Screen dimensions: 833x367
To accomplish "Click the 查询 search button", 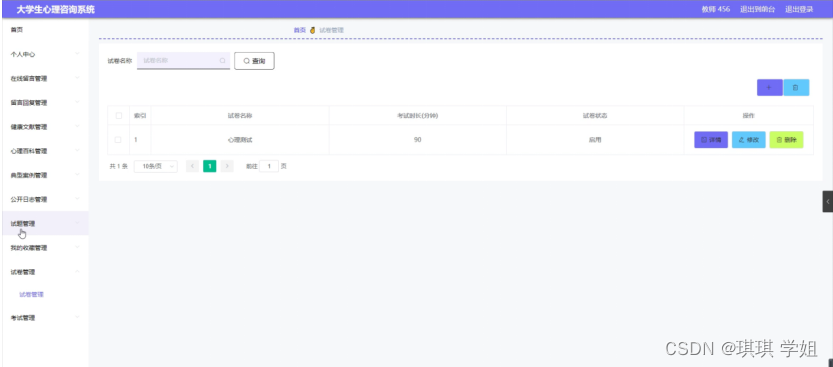I will (x=254, y=61).
